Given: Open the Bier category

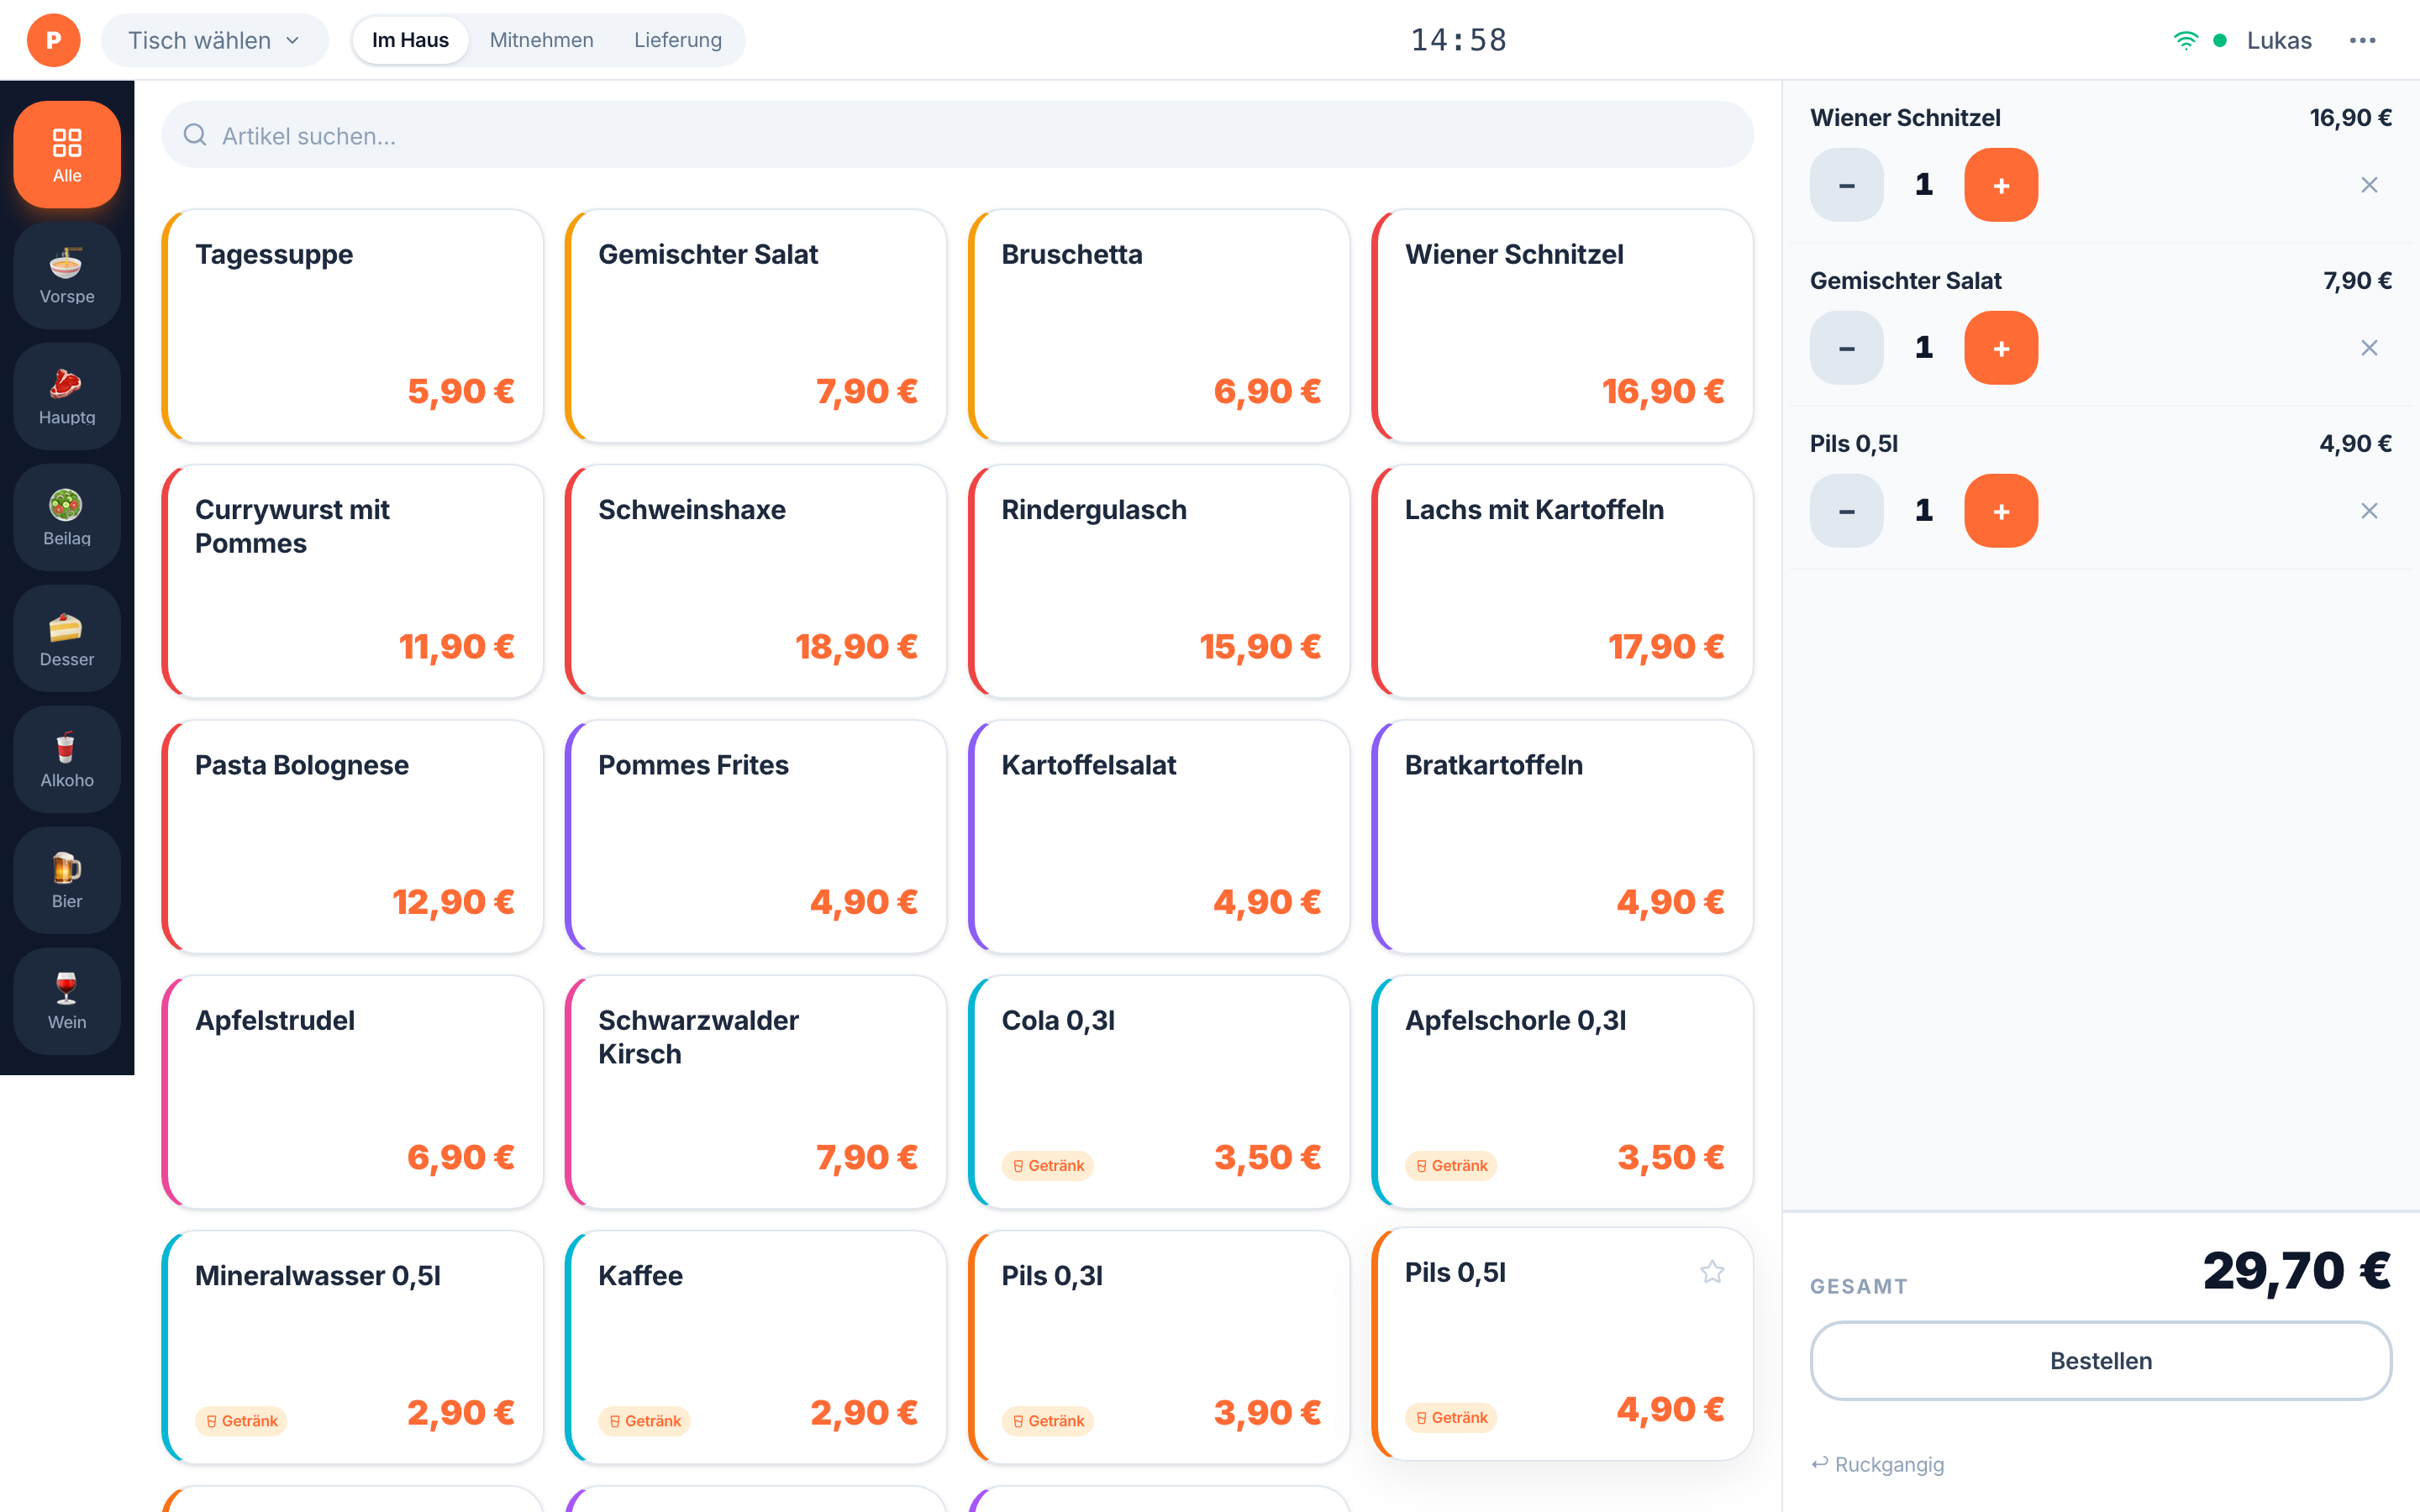Looking at the screenshot, I should (x=67, y=881).
